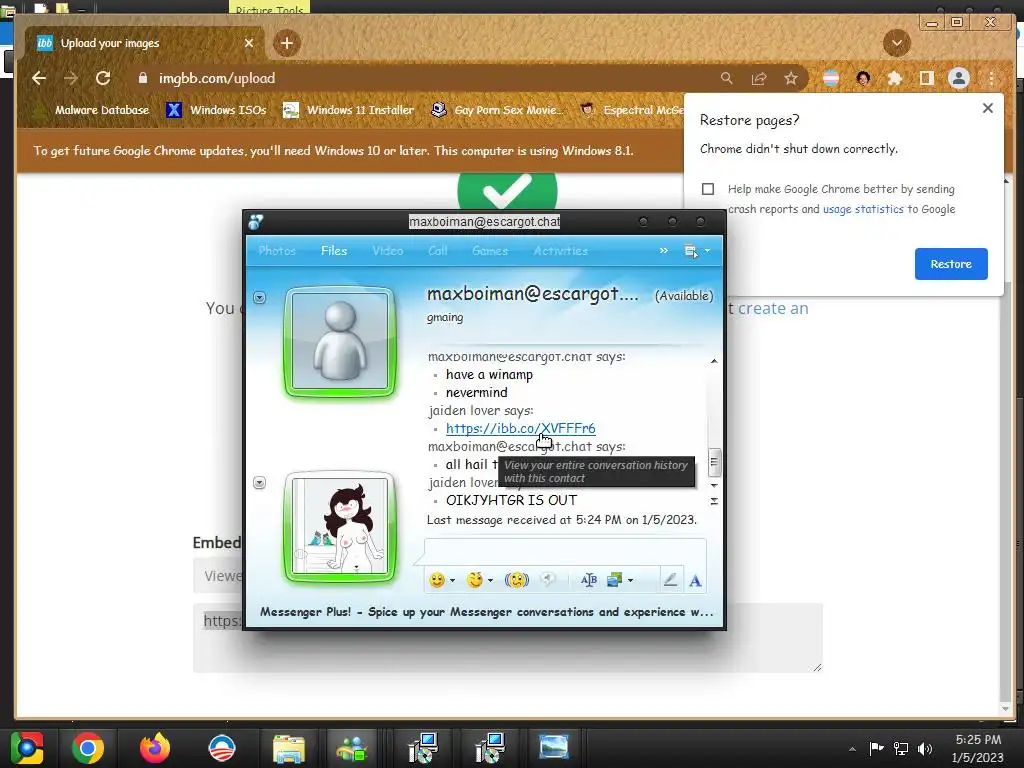
Task: Click Messenger Plus promotional banner text
Action: pos(487,612)
